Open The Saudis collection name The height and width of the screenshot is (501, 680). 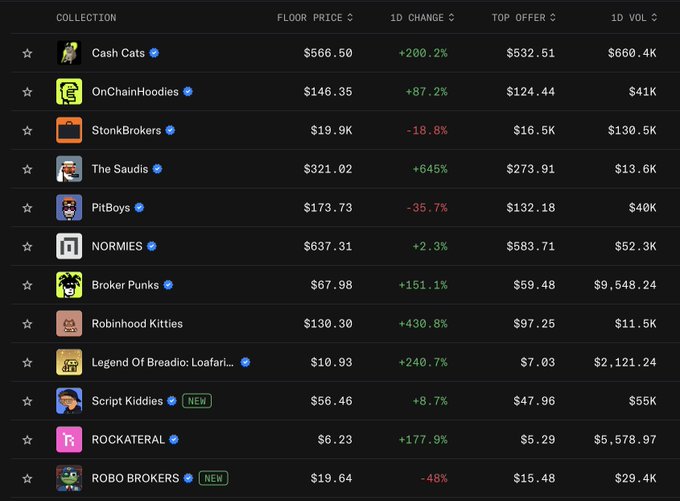coord(120,169)
